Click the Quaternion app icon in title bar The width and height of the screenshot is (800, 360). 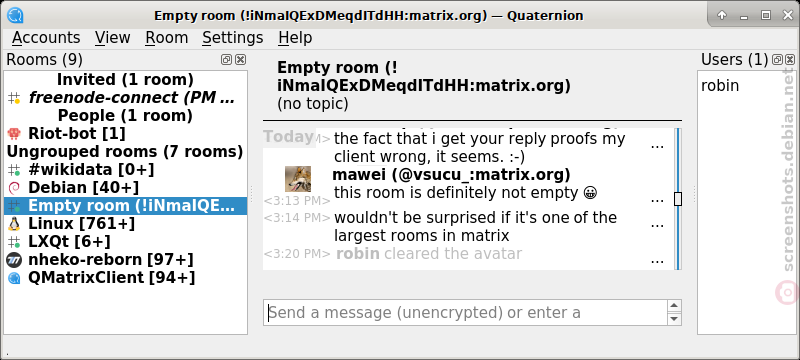(x=16, y=15)
